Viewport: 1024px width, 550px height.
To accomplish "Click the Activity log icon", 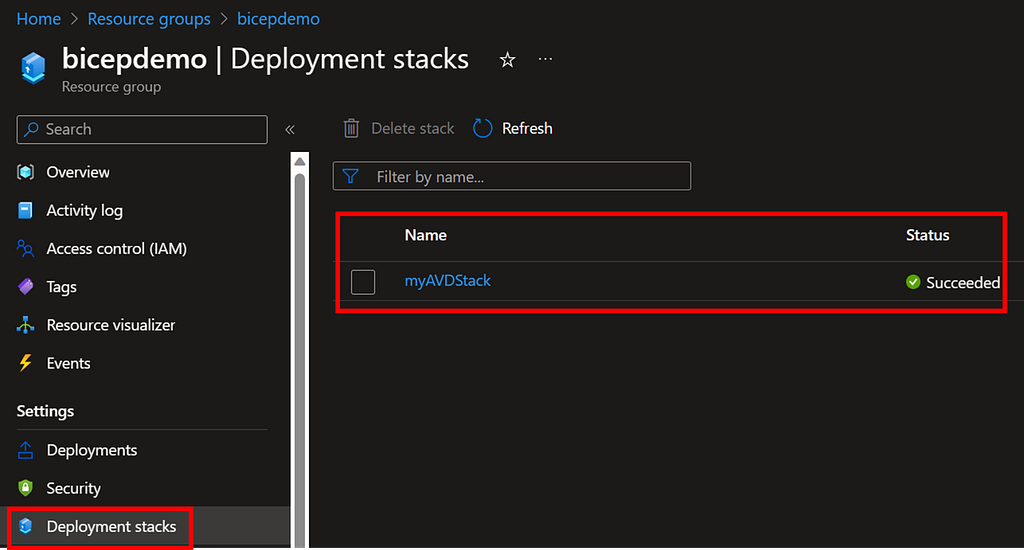I will coord(25,210).
